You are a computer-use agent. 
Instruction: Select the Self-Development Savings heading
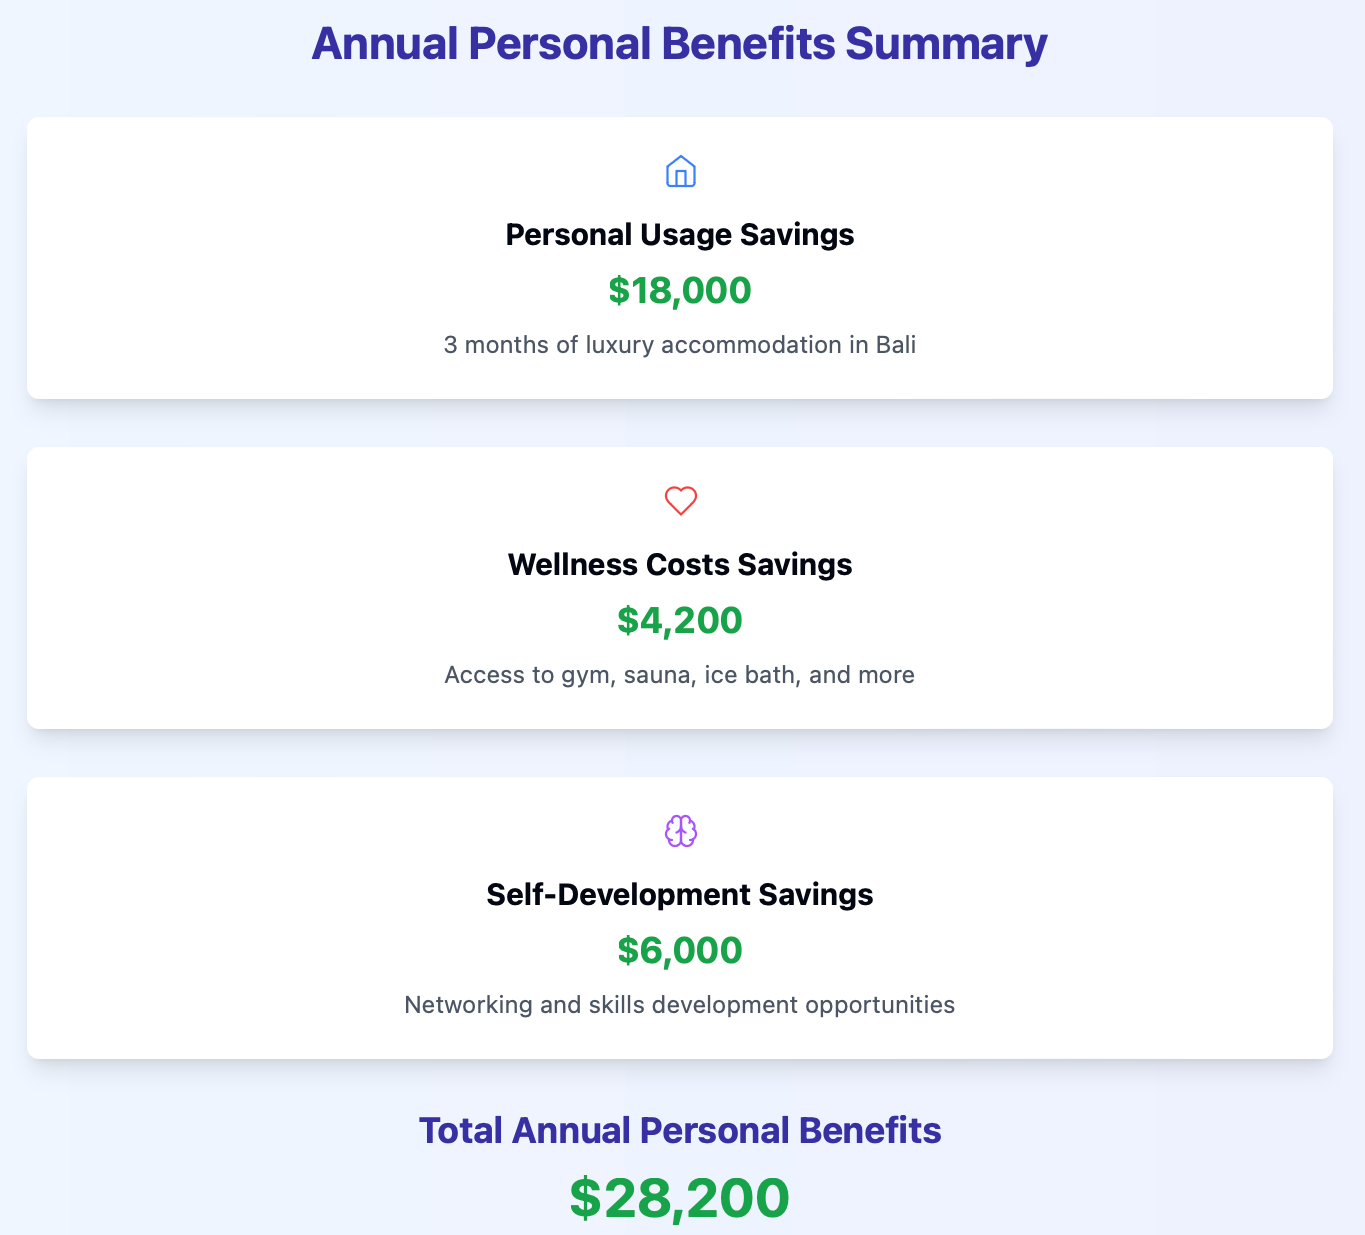click(680, 895)
